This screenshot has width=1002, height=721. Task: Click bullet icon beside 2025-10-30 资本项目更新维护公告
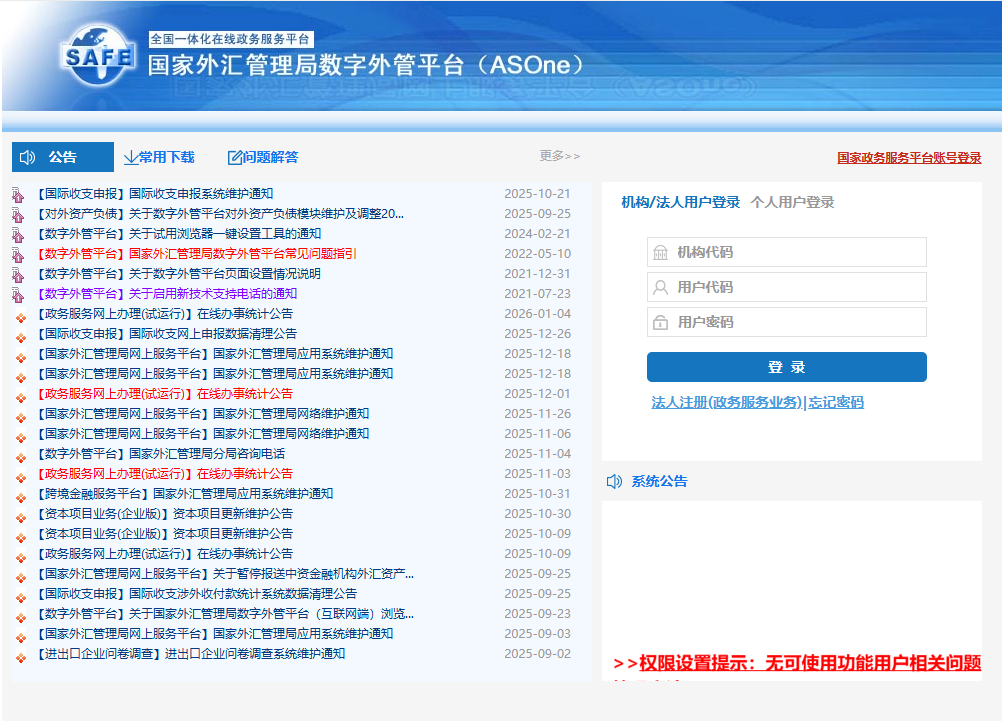(21, 518)
